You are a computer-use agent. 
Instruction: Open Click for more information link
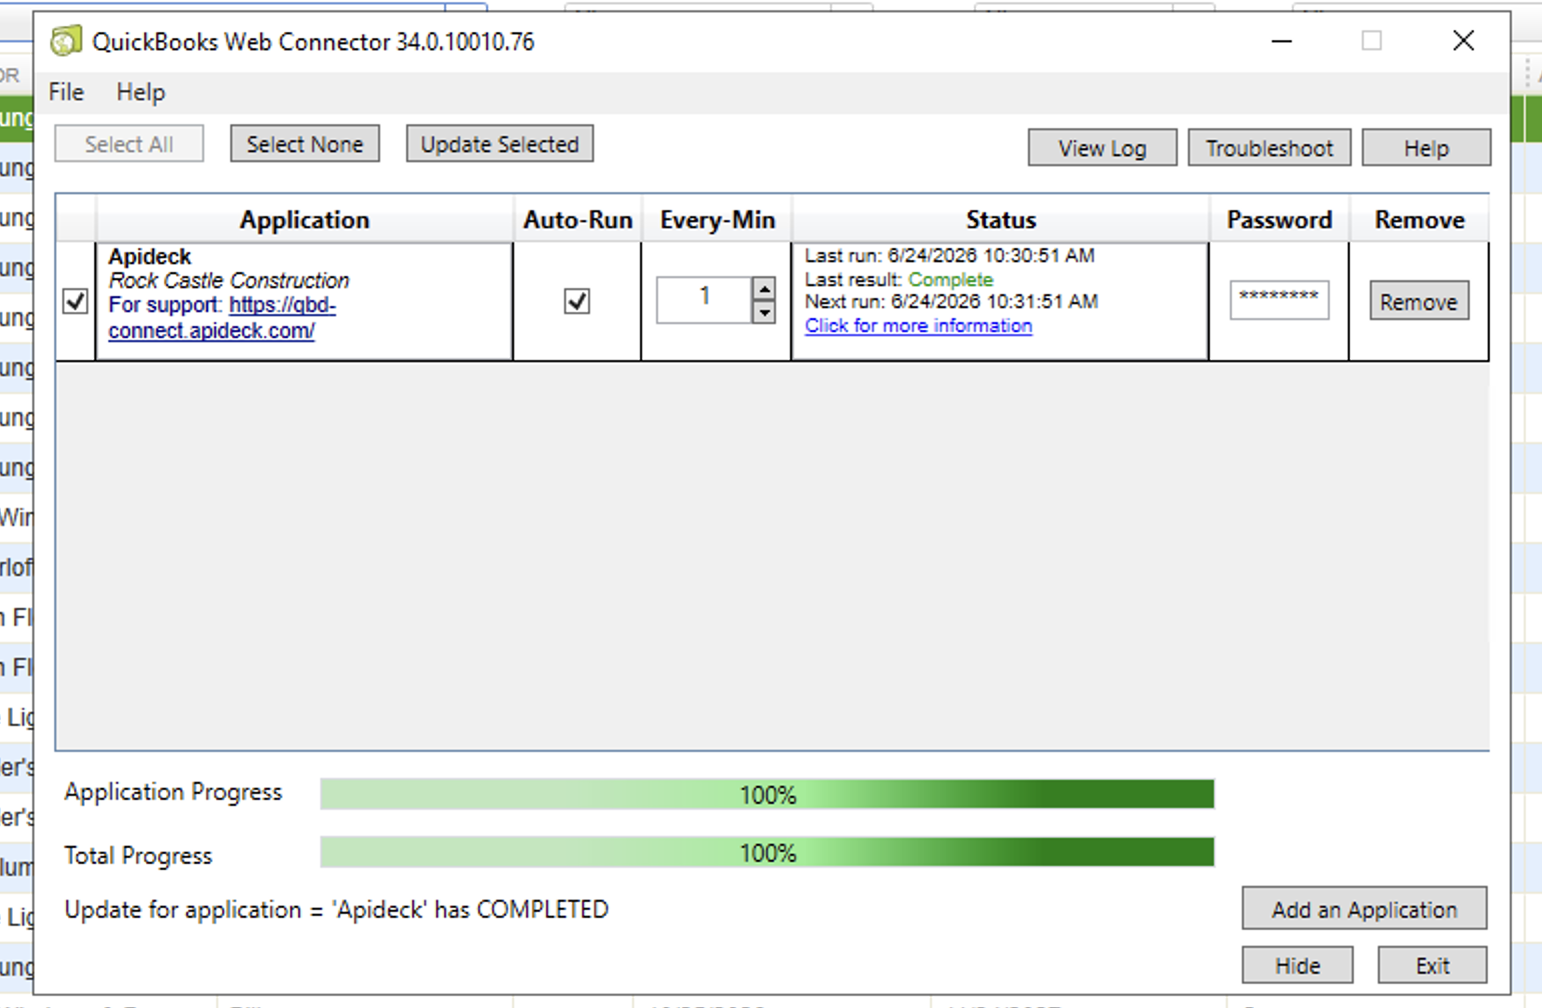pos(918,326)
